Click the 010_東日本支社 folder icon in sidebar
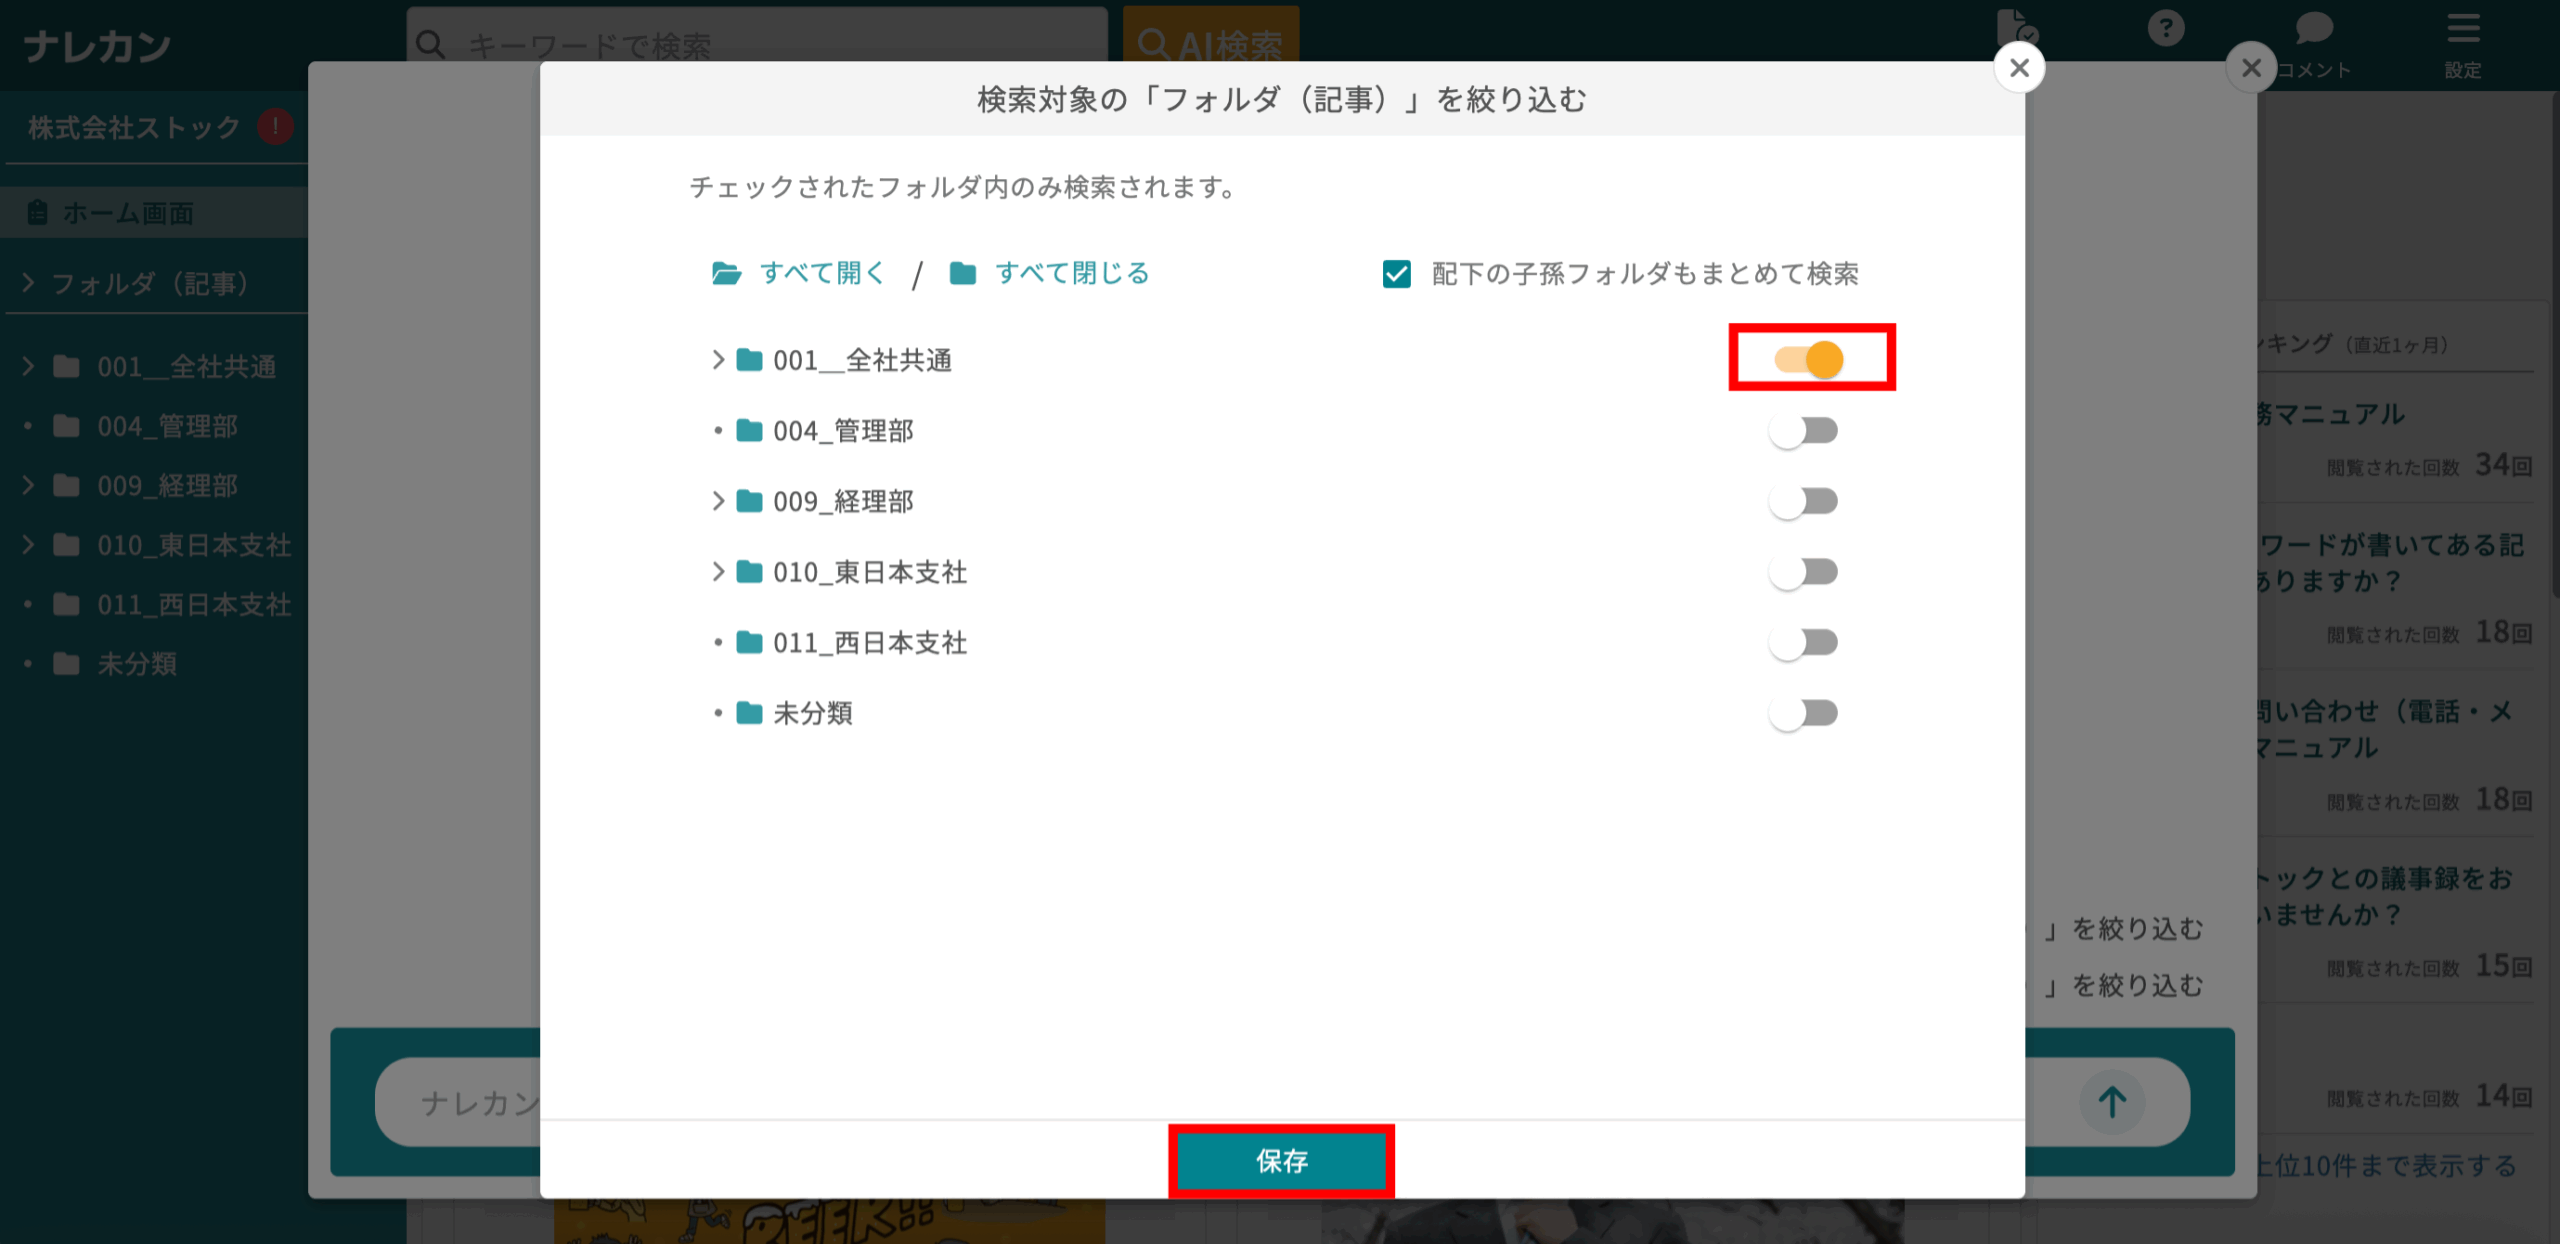 pyautogui.click(x=67, y=545)
